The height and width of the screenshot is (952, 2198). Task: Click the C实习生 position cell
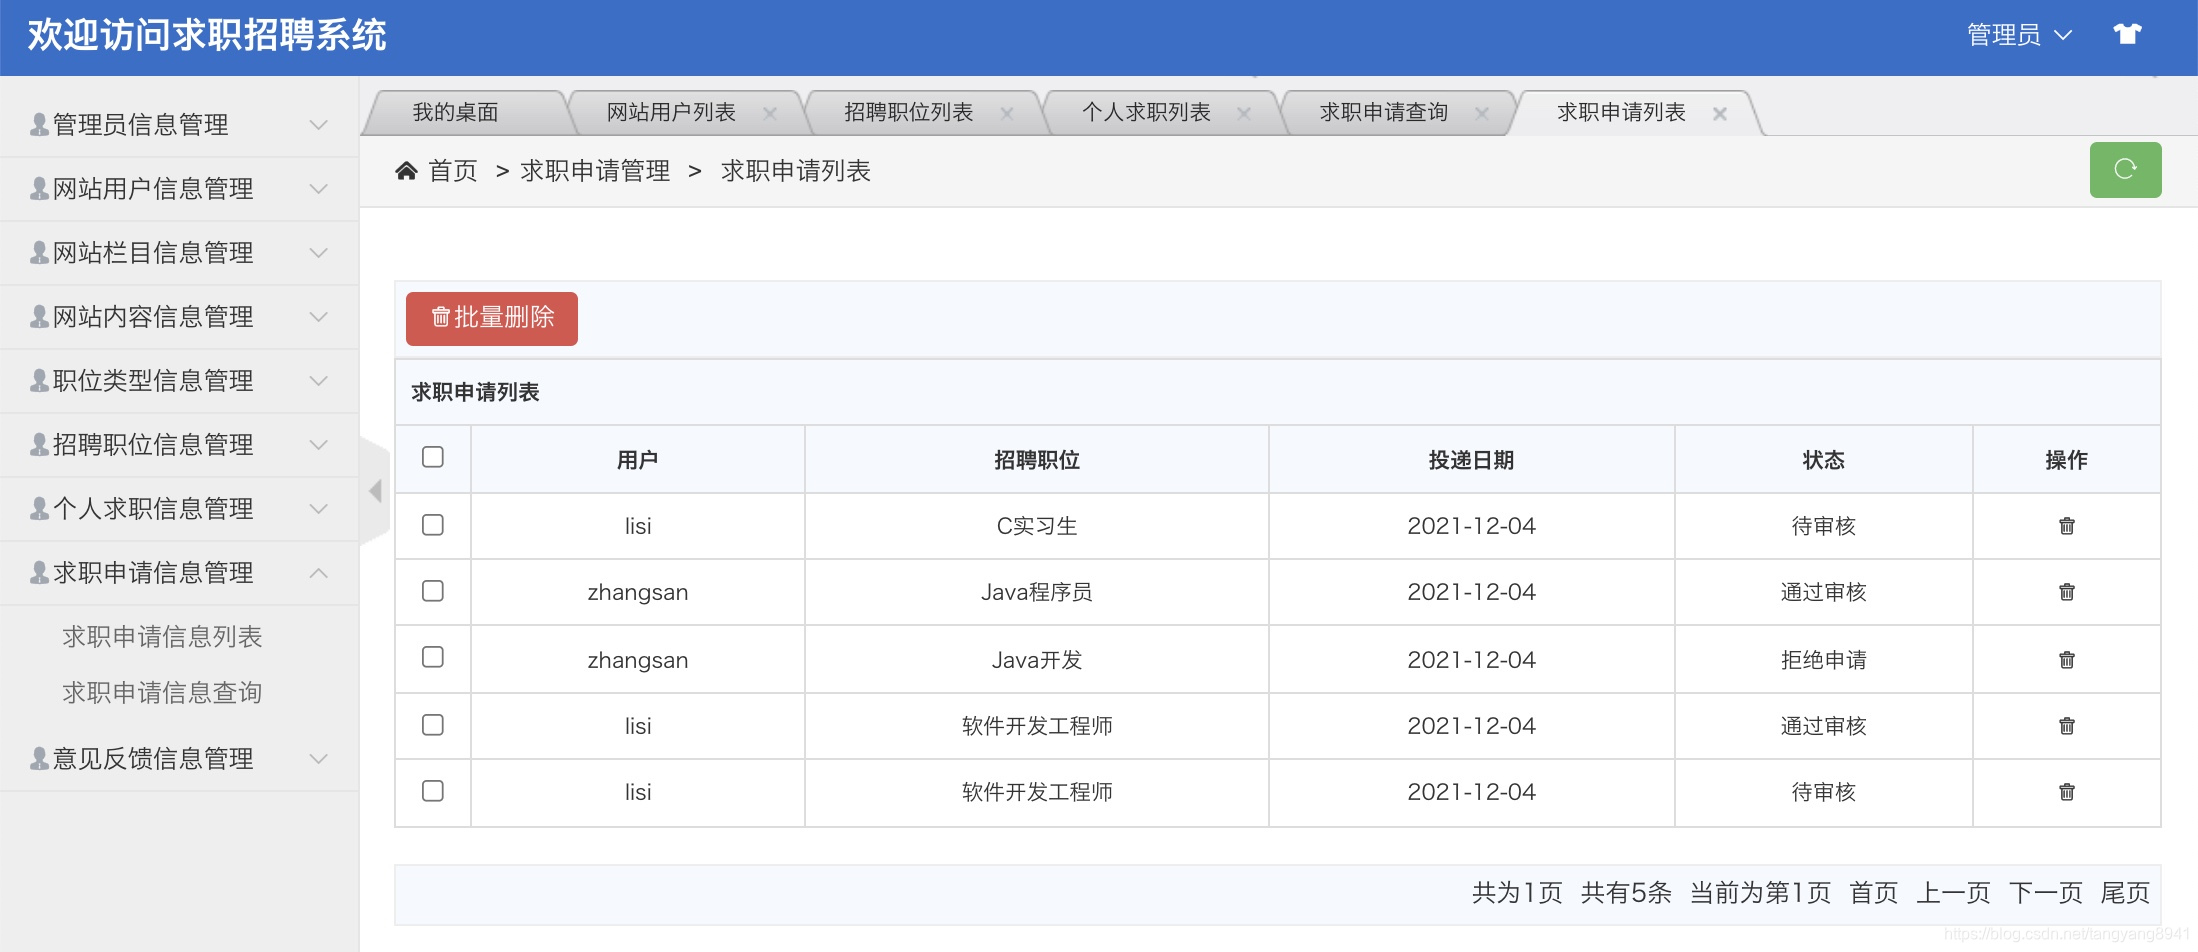[1037, 526]
